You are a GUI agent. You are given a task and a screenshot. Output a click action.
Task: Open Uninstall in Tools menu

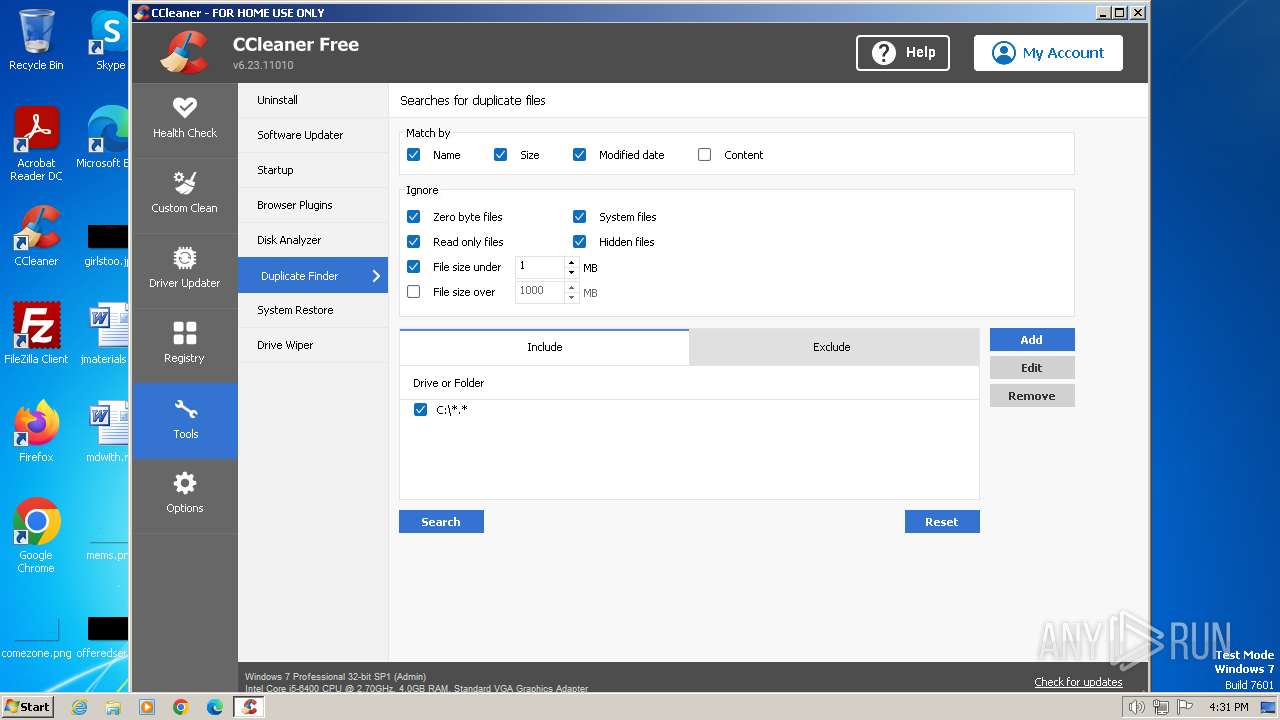[313, 100]
